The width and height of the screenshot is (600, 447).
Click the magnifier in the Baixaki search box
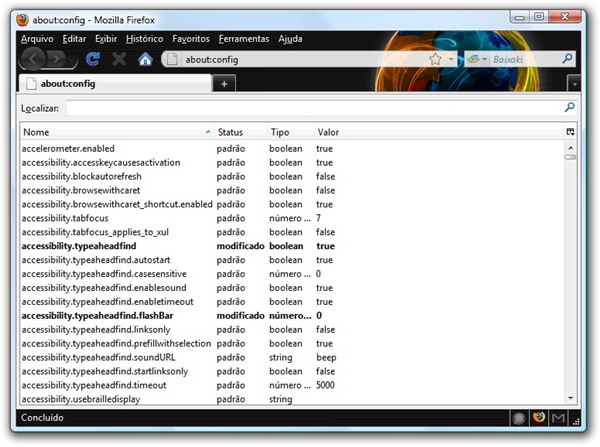pos(567,59)
